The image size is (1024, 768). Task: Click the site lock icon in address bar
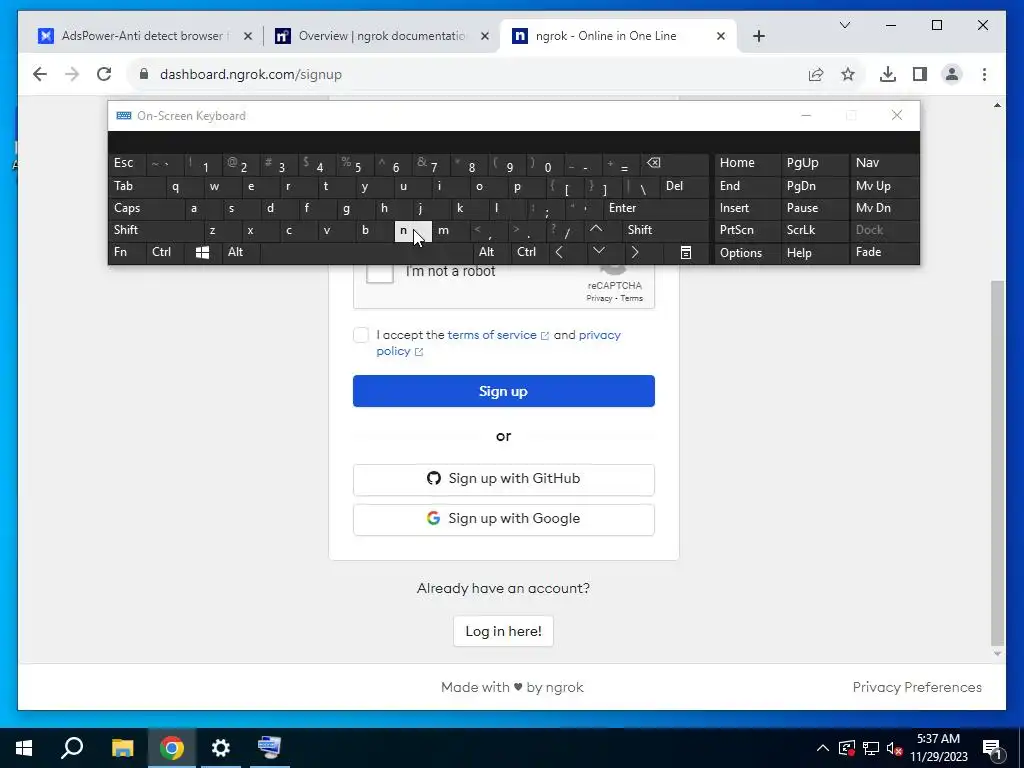pos(144,74)
